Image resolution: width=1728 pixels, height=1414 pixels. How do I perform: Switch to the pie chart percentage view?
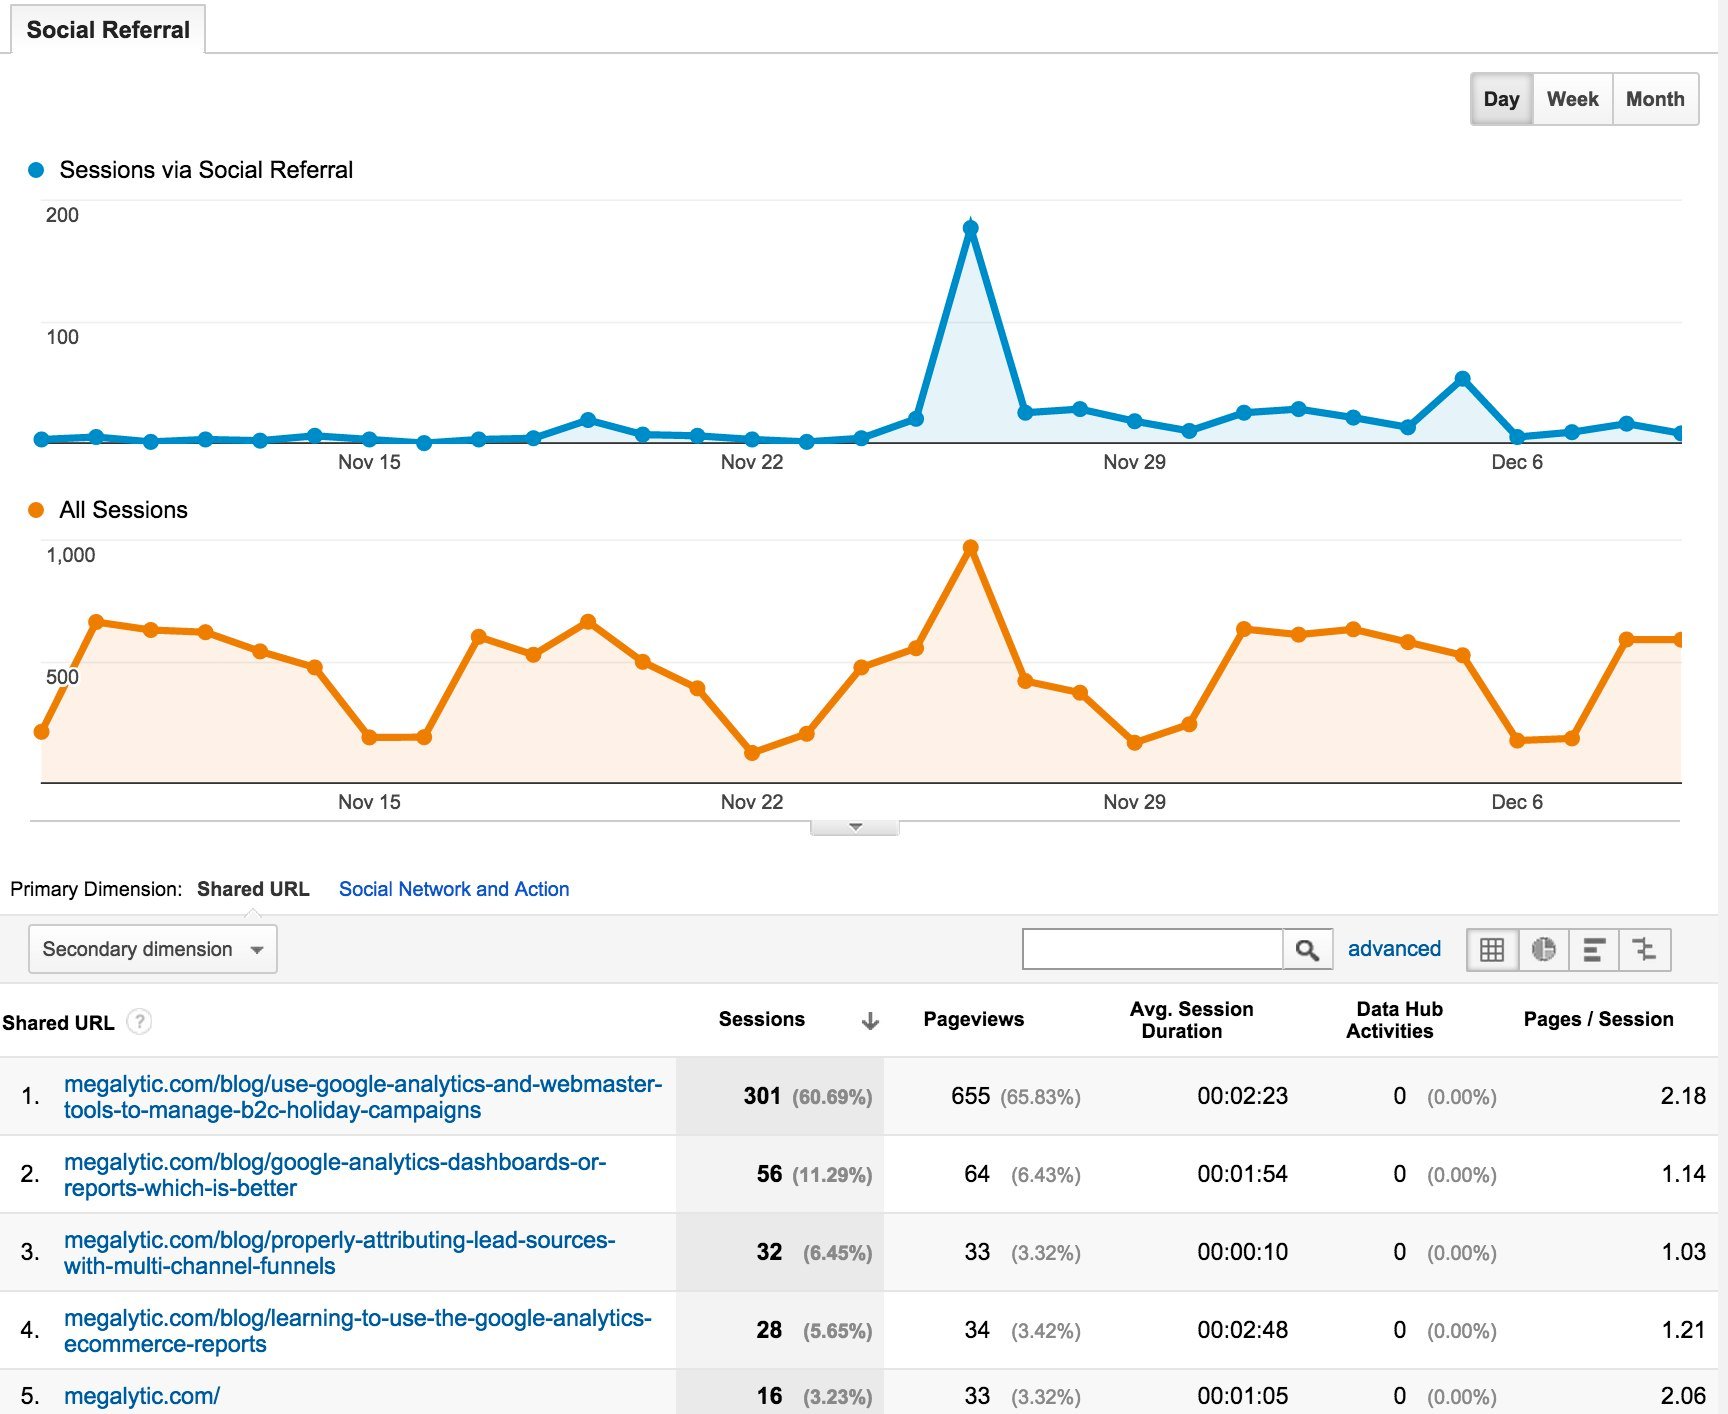1543,948
